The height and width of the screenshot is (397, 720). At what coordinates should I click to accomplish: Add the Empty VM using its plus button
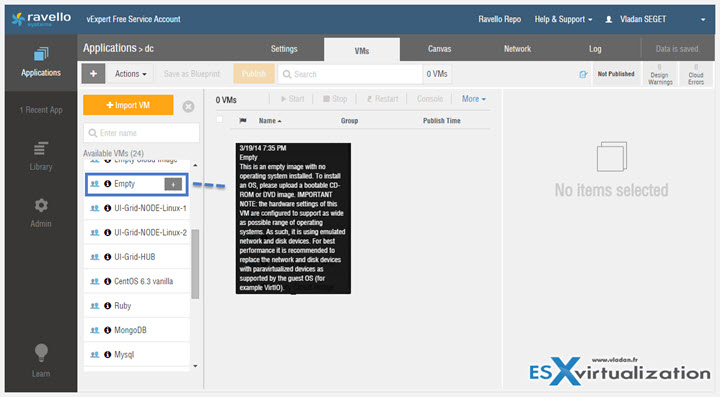(x=173, y=184)
